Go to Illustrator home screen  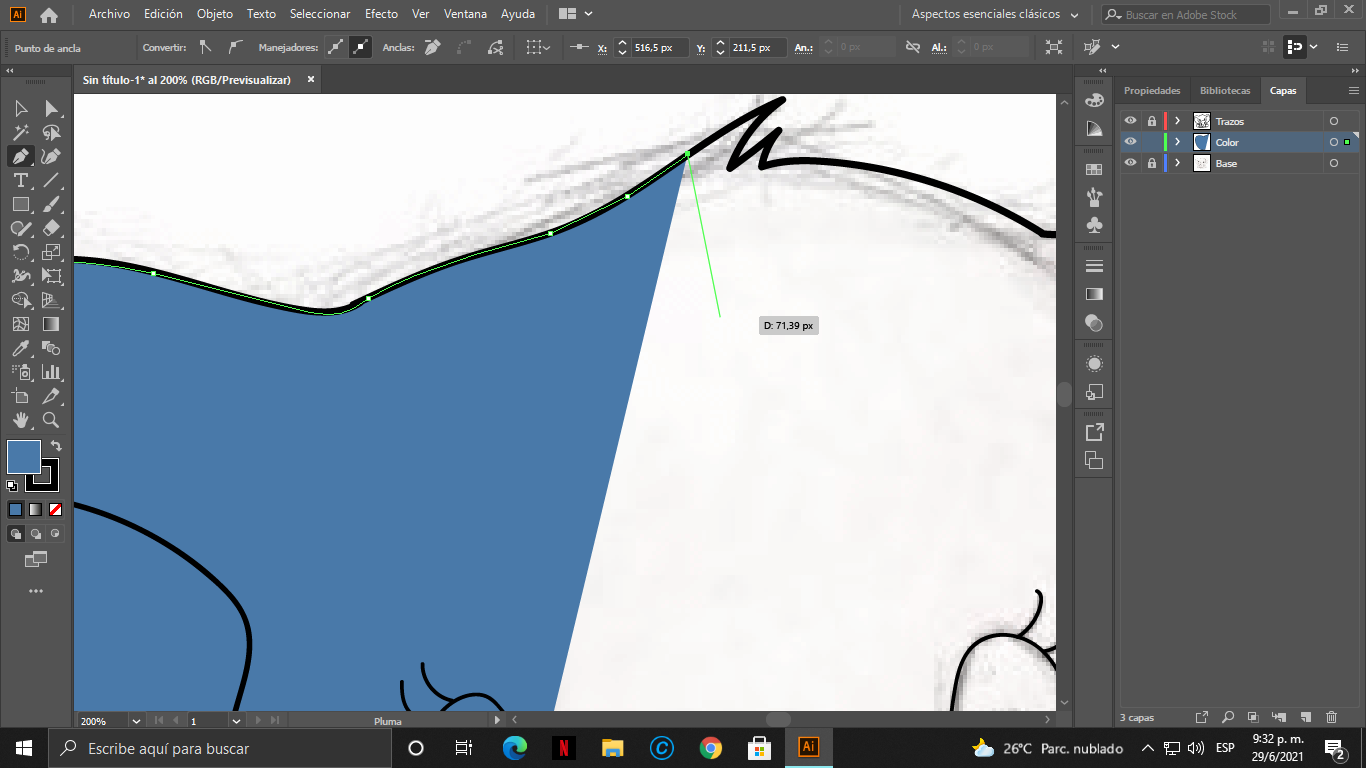click(48, 15)
